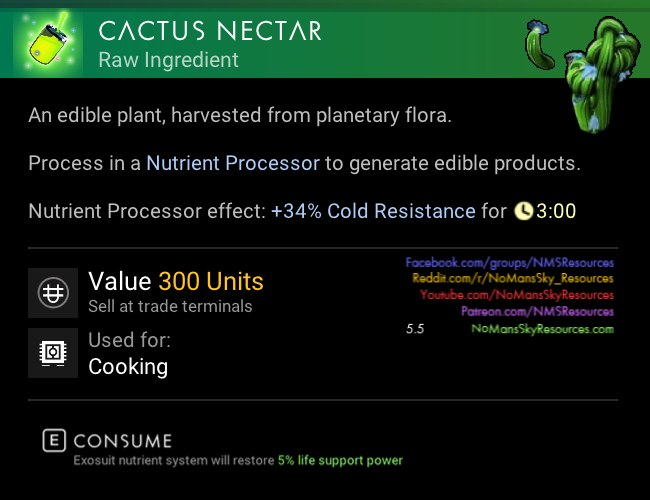Select the Raw Ingredient subtitle
Screen dimensions: 650x500
[x=168, y=60]
